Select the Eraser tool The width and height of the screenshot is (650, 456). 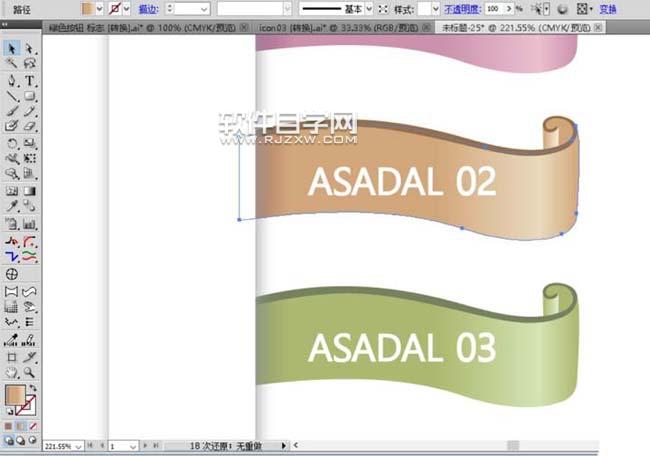(29, 126)
